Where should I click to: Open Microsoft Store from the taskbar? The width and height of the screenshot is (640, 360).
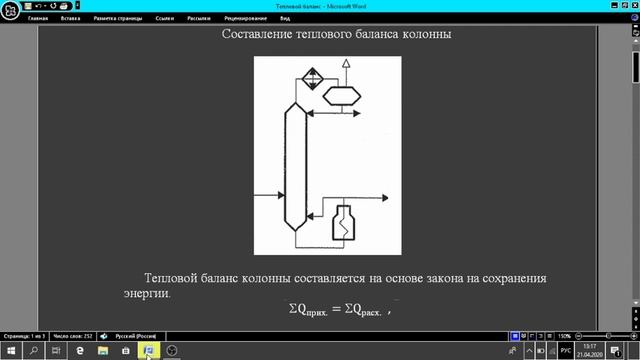coord(126,351)
